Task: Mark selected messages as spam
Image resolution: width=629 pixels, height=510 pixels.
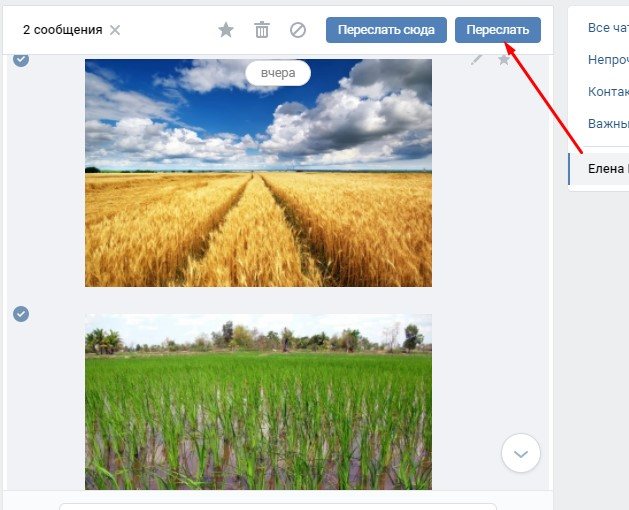Action: tap(298, 30)
